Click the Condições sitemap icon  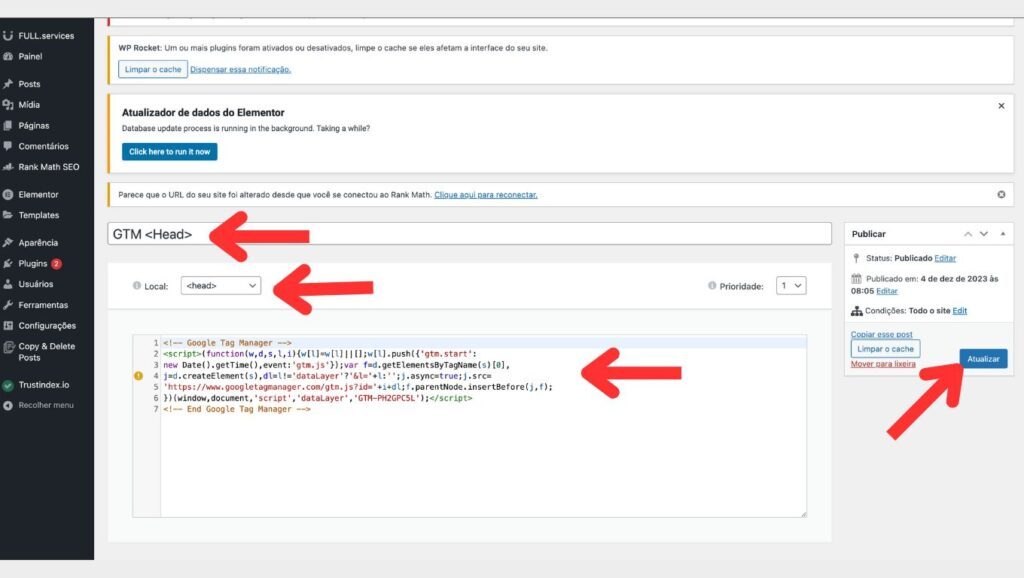(856, 311)
